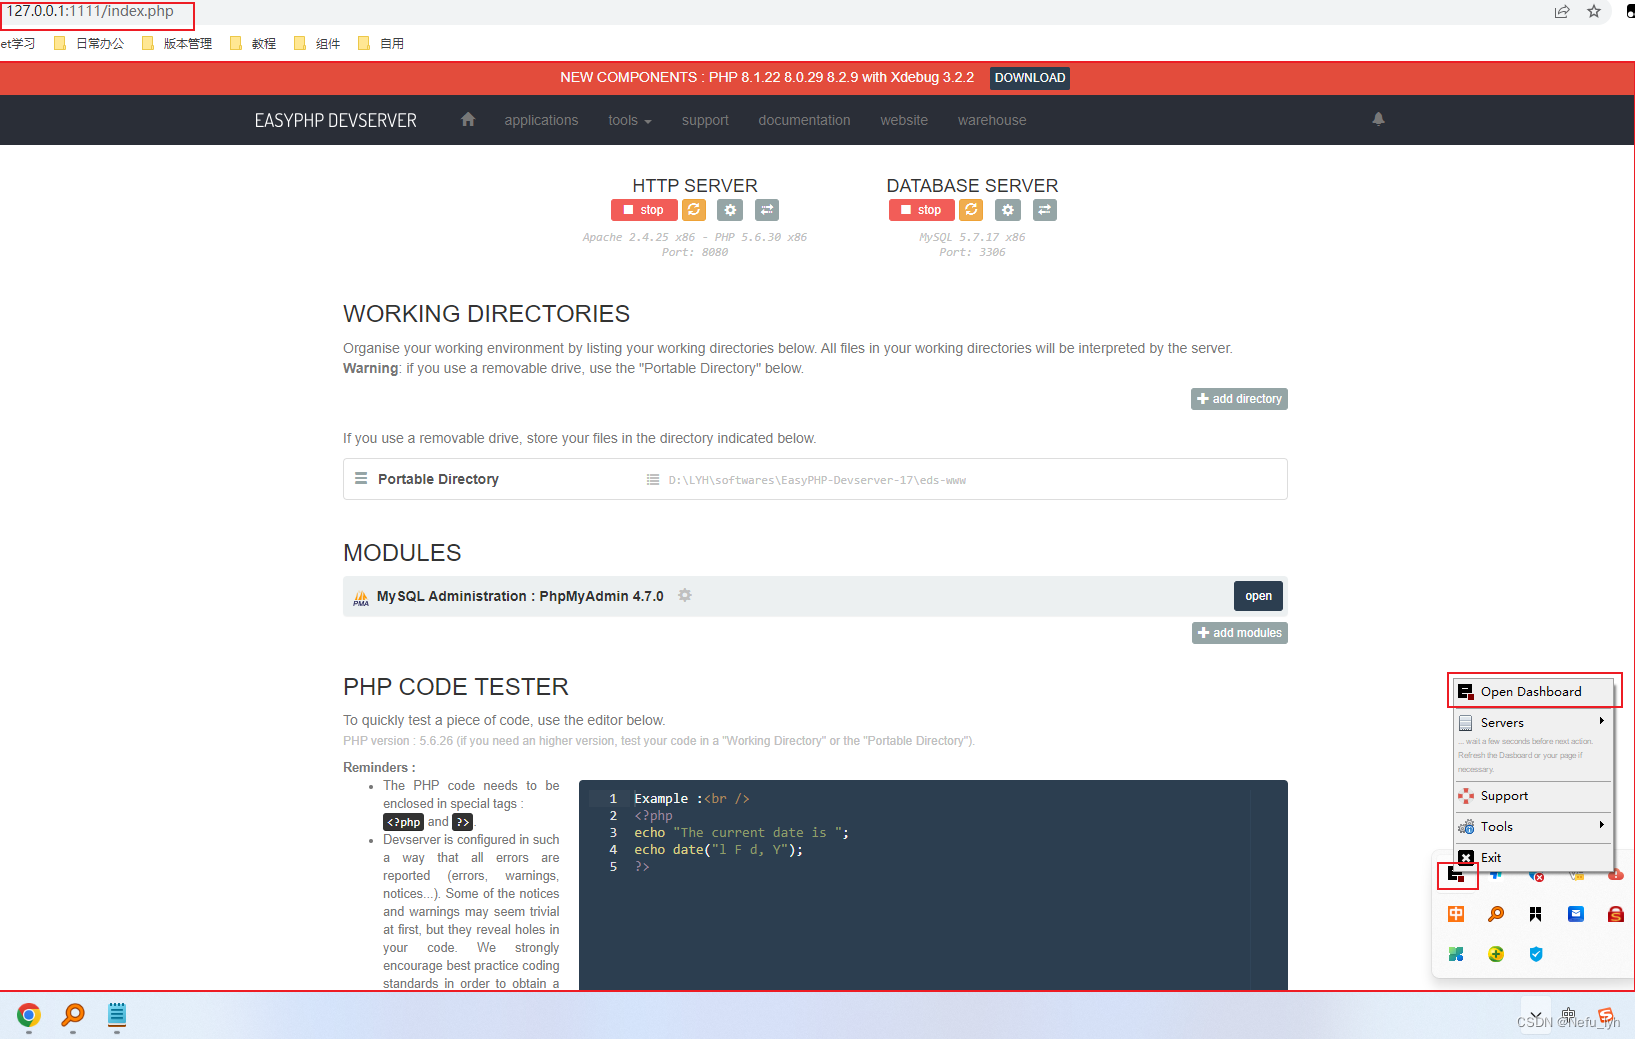
Task: Collapse the hidden tray icons chevron
Action: pos(1536,1015)
